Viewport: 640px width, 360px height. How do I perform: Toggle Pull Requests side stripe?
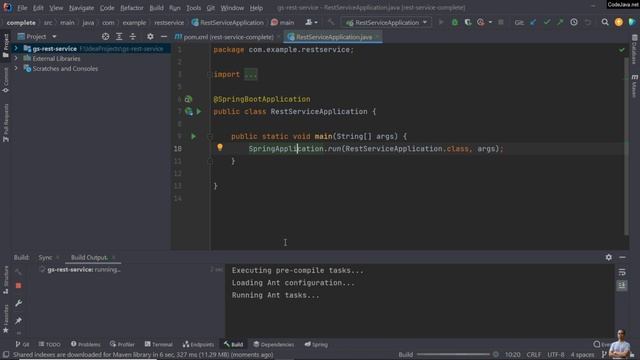coord(5,122)
